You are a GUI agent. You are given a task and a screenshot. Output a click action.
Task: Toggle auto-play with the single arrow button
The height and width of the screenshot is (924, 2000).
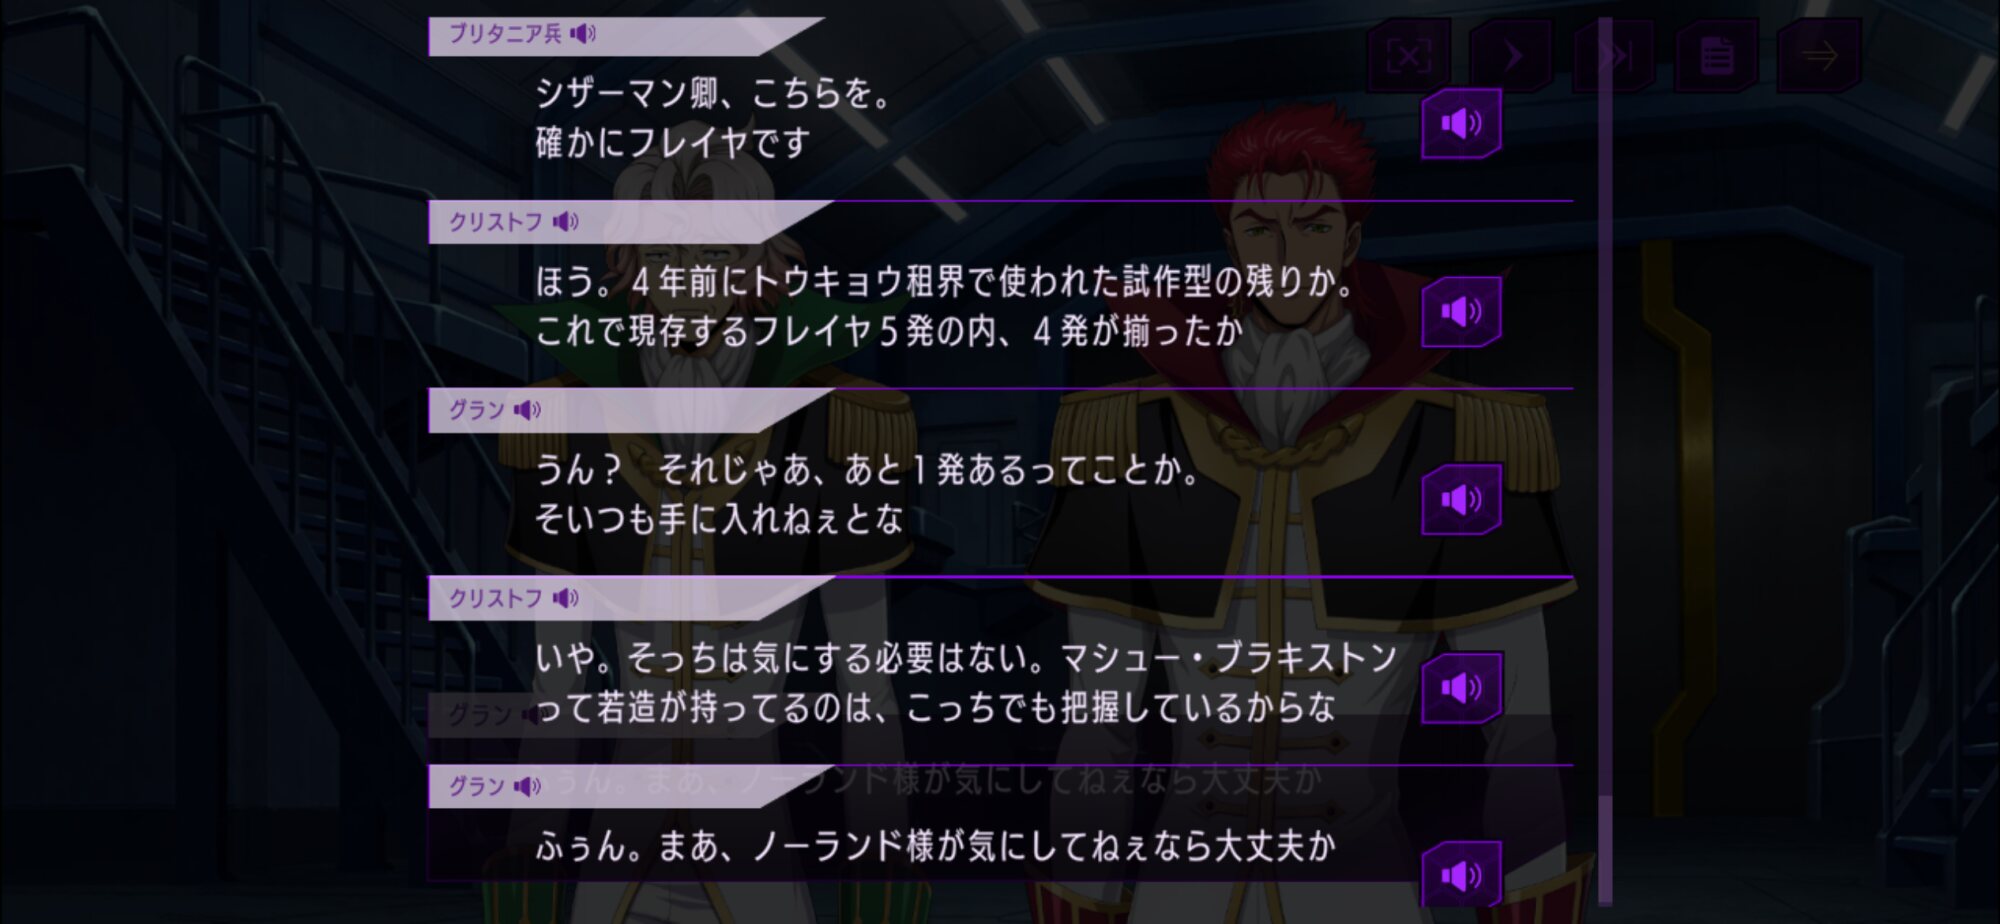[x=1512, y=56]
